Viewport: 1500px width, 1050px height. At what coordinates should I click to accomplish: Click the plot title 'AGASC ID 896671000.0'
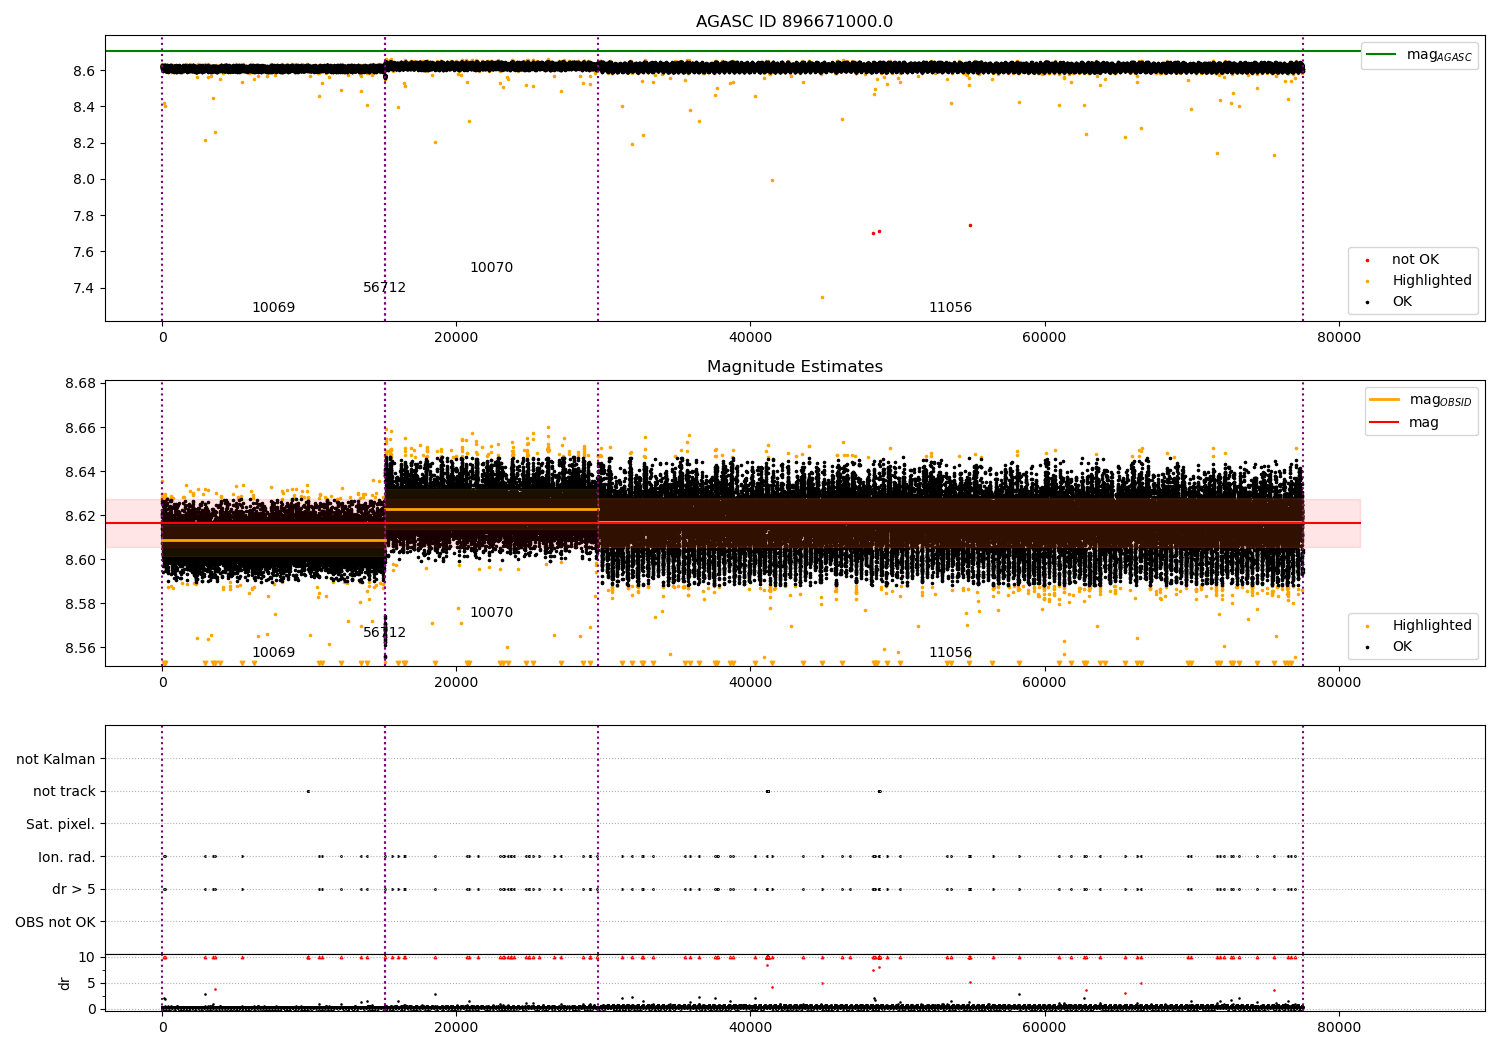click(x=794, y=22)
